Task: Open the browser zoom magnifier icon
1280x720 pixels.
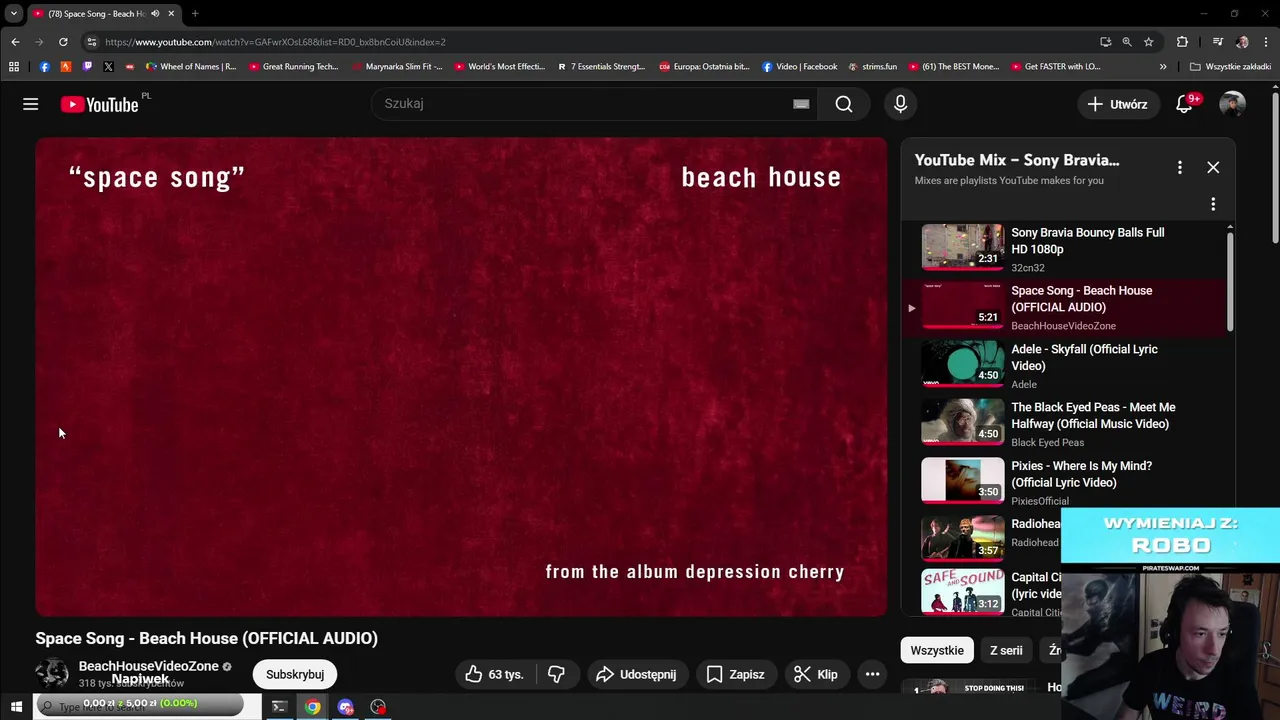Action: coord(1127,42)
